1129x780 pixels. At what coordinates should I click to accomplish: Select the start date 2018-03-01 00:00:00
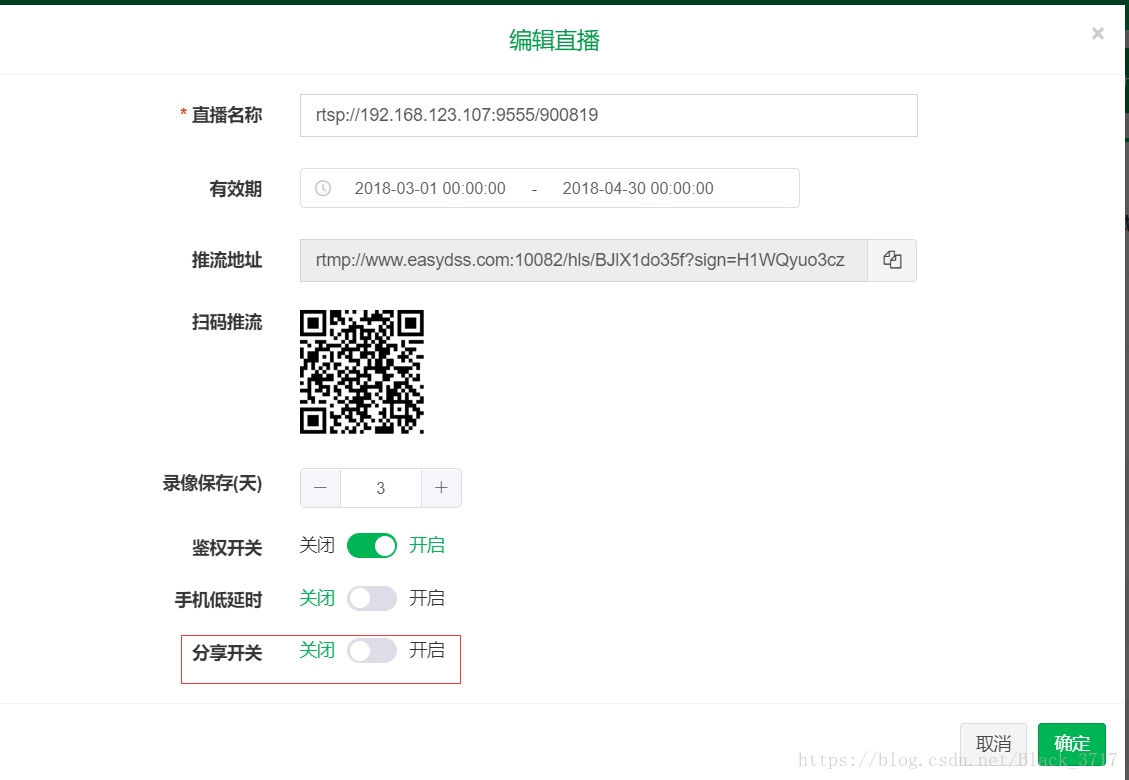pos(430,188)
